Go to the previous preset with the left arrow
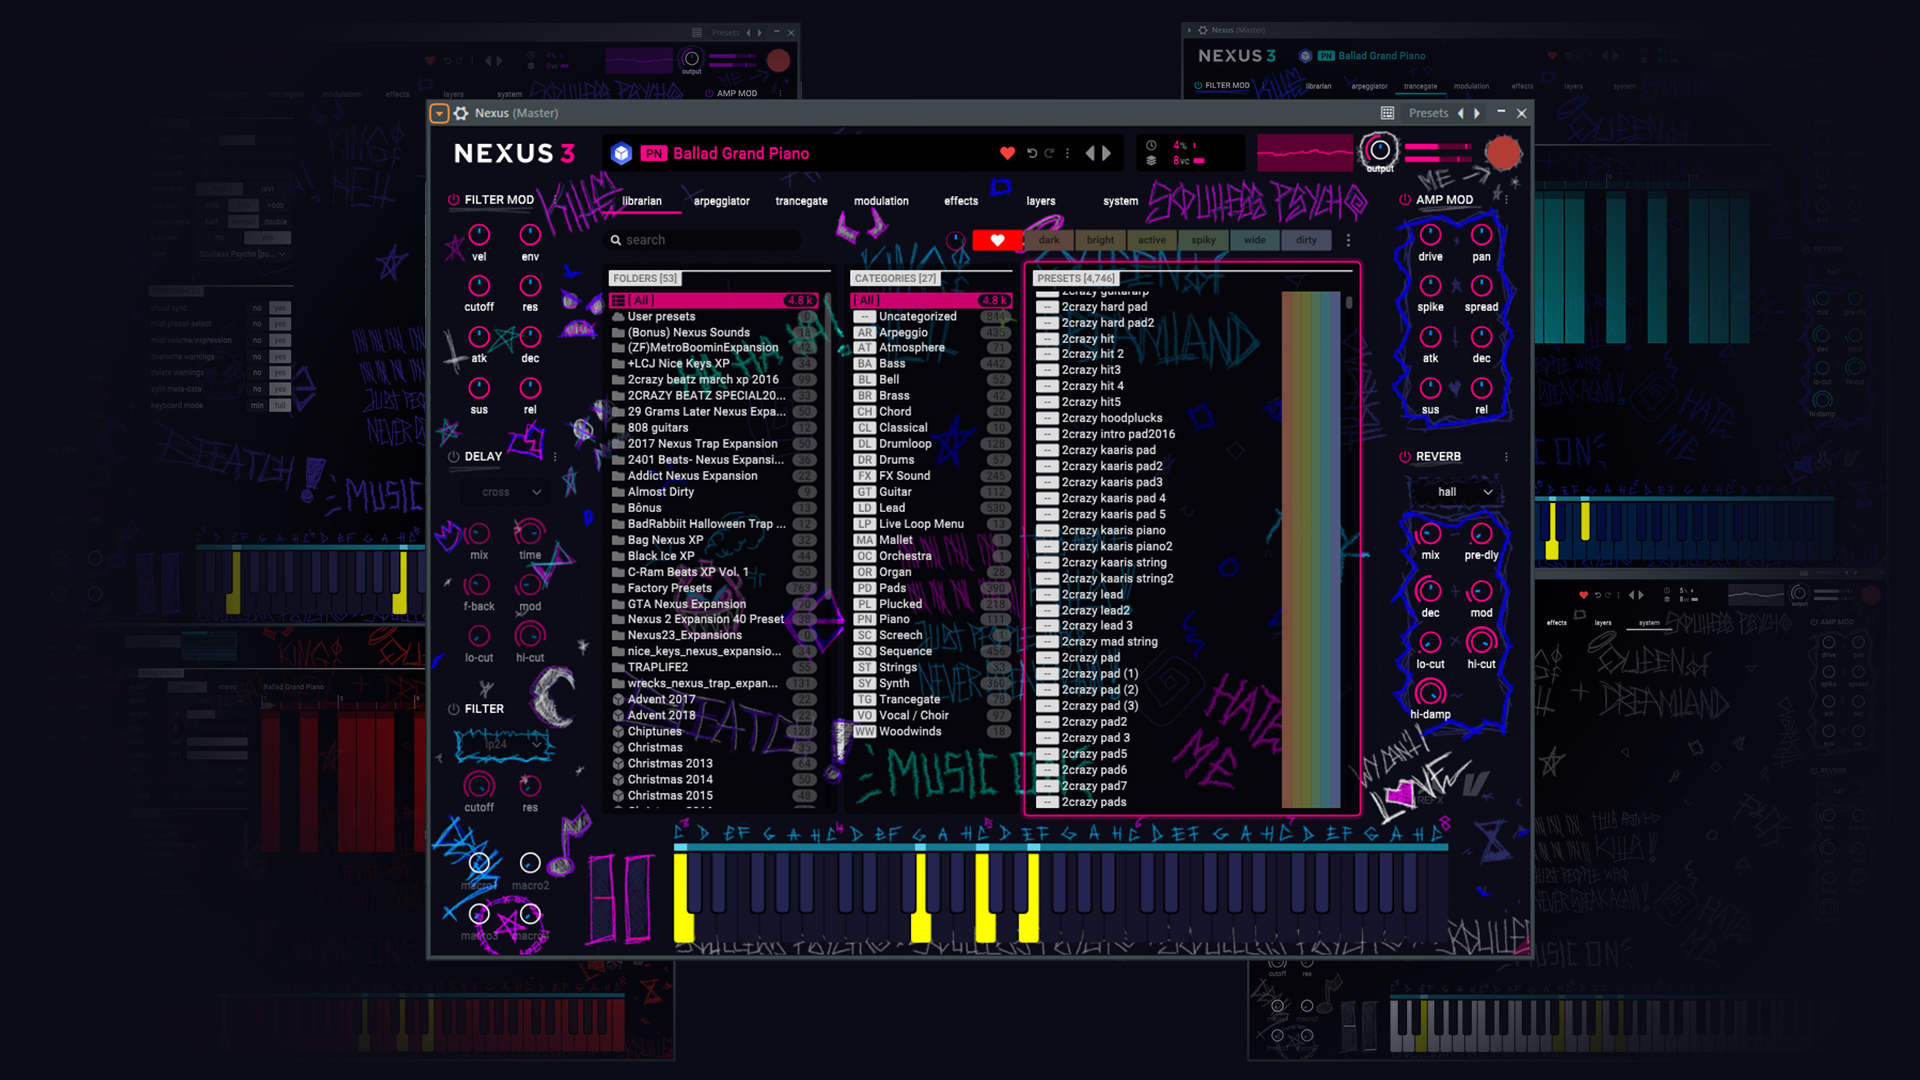Viewport: 1920px width, 1080px height. coord(1090,153)
